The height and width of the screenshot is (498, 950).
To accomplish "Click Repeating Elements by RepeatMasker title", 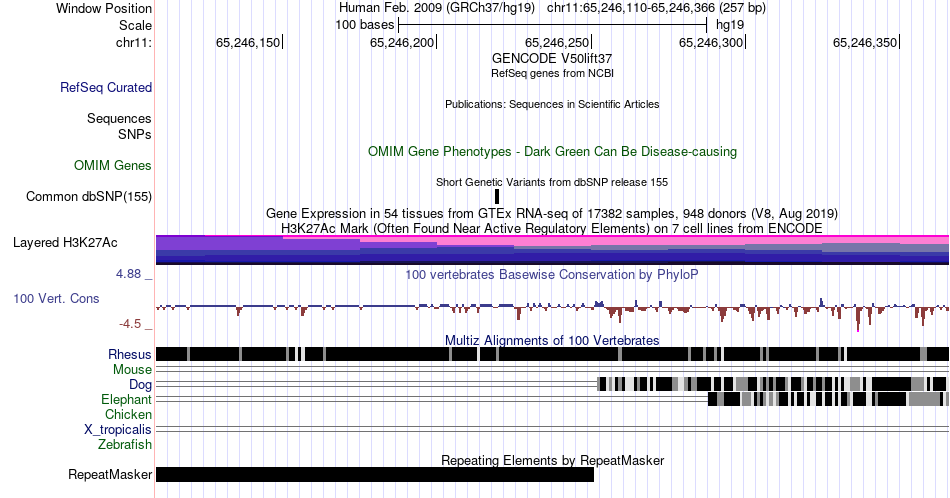I will click(x=553, y=460).
